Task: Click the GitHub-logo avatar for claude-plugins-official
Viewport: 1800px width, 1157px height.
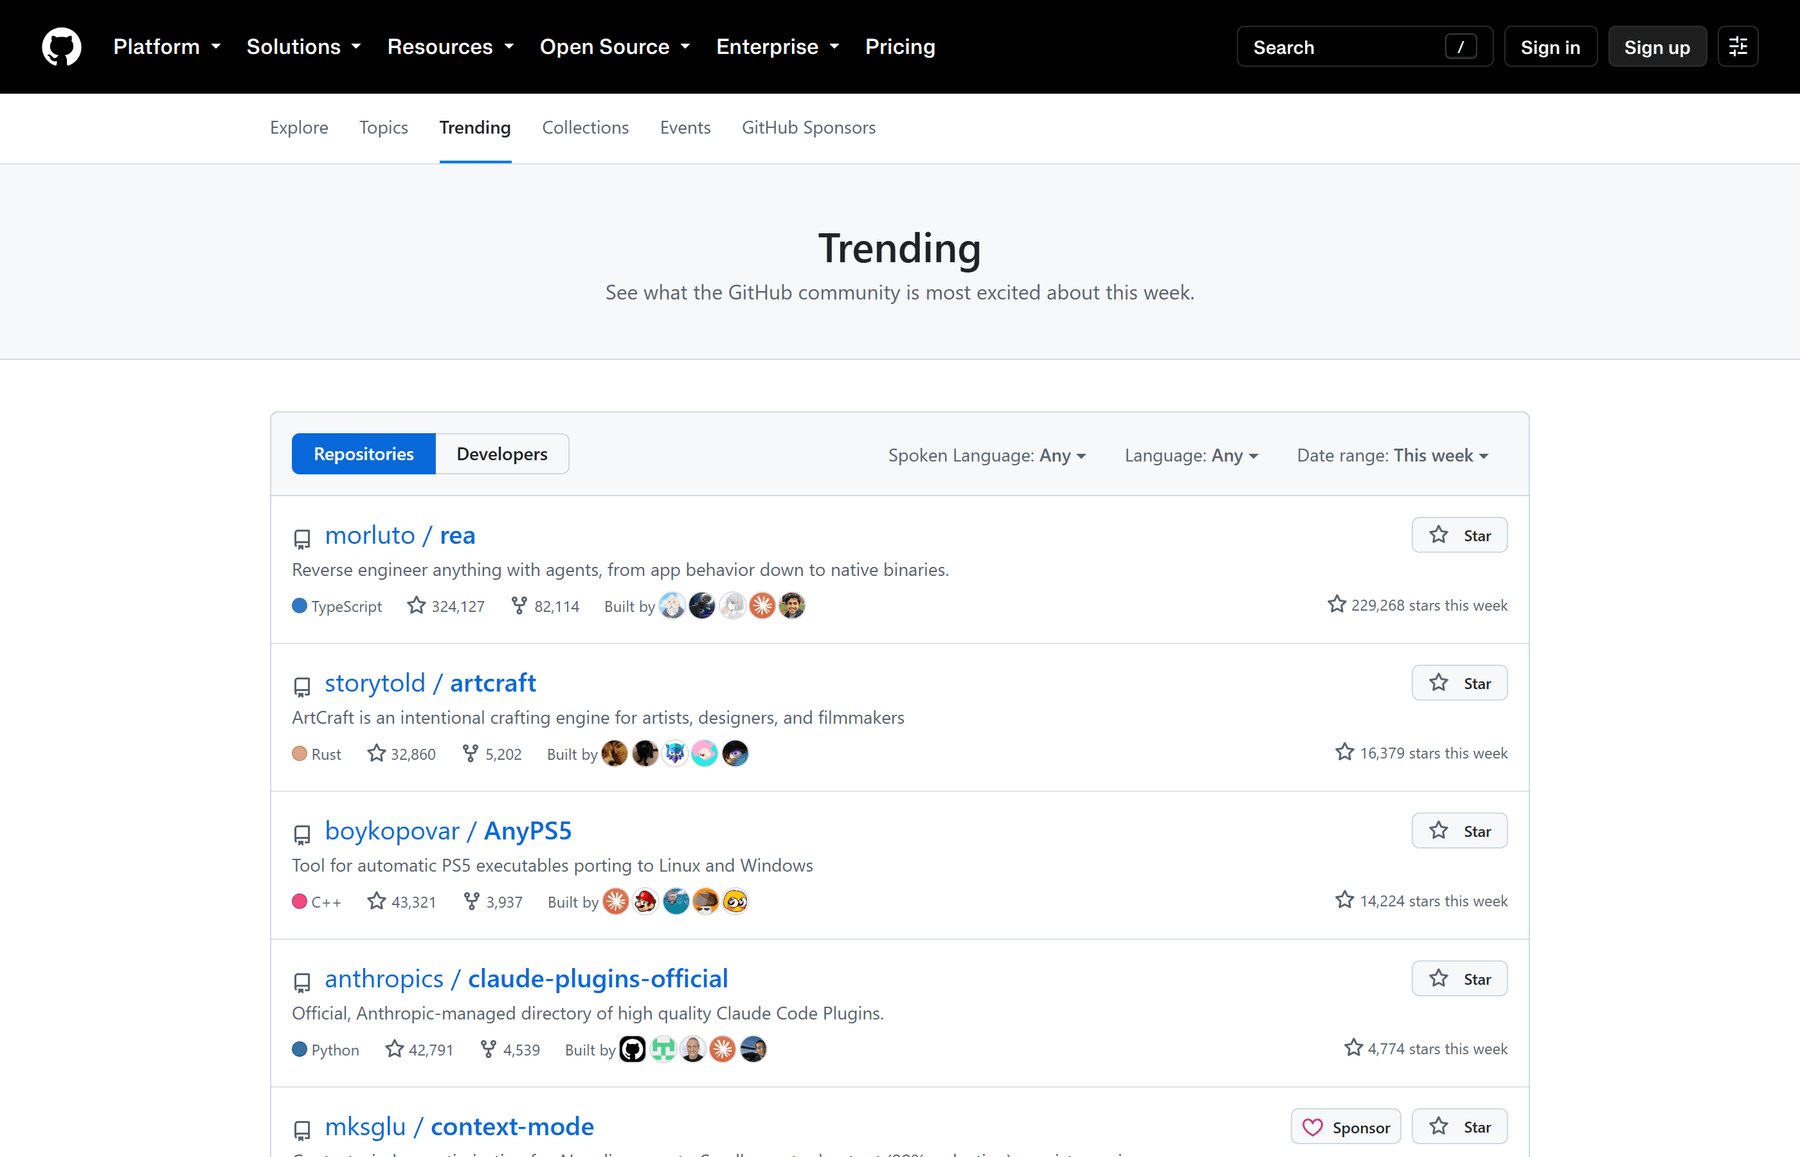Action: [633, 1050]
